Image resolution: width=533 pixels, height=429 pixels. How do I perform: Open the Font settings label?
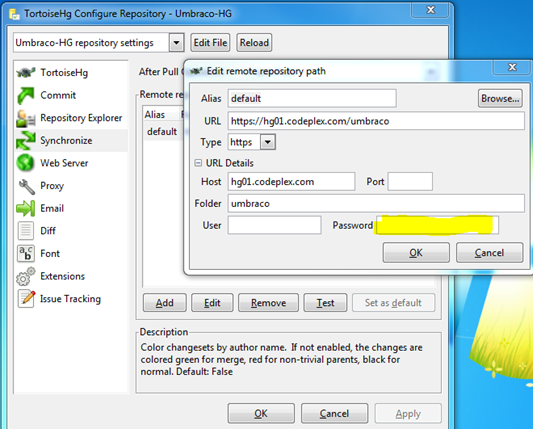[x=50, y=254]
